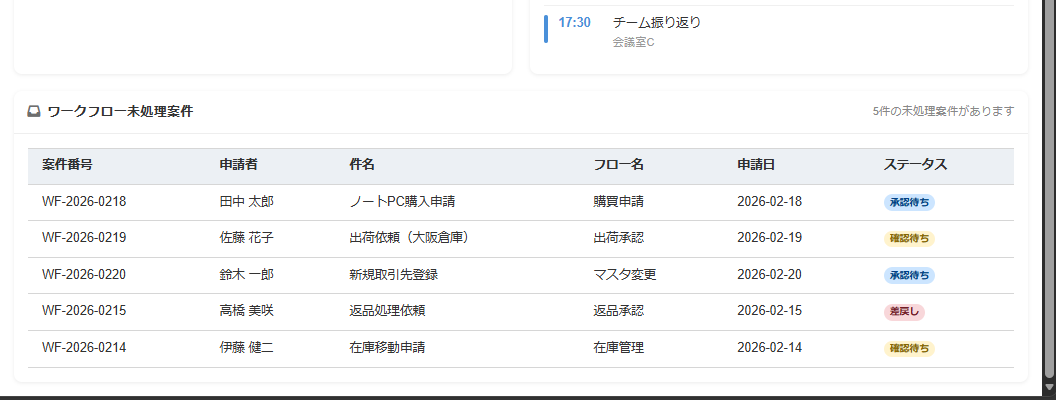The height and width of the screenshot is (400, 1056).
Task: Click the ステータス column header
Action: (x=915, y=165)
